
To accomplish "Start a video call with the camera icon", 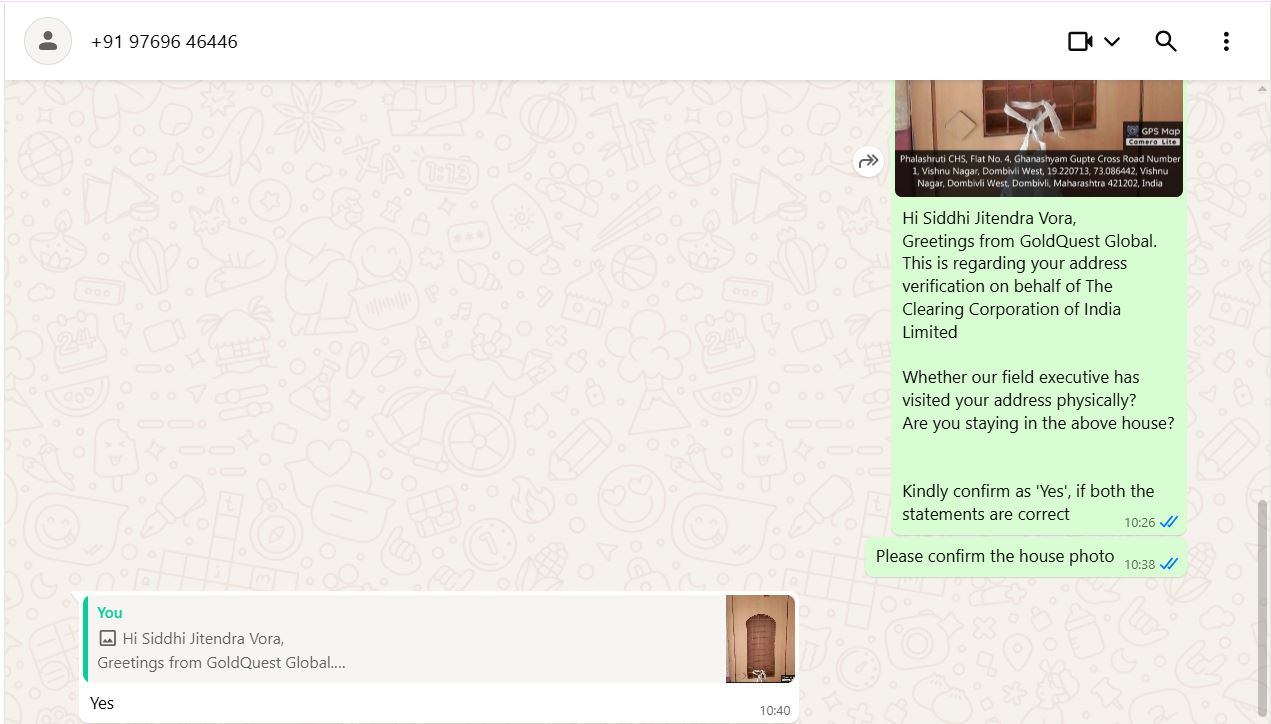I will click(1080, 41).
